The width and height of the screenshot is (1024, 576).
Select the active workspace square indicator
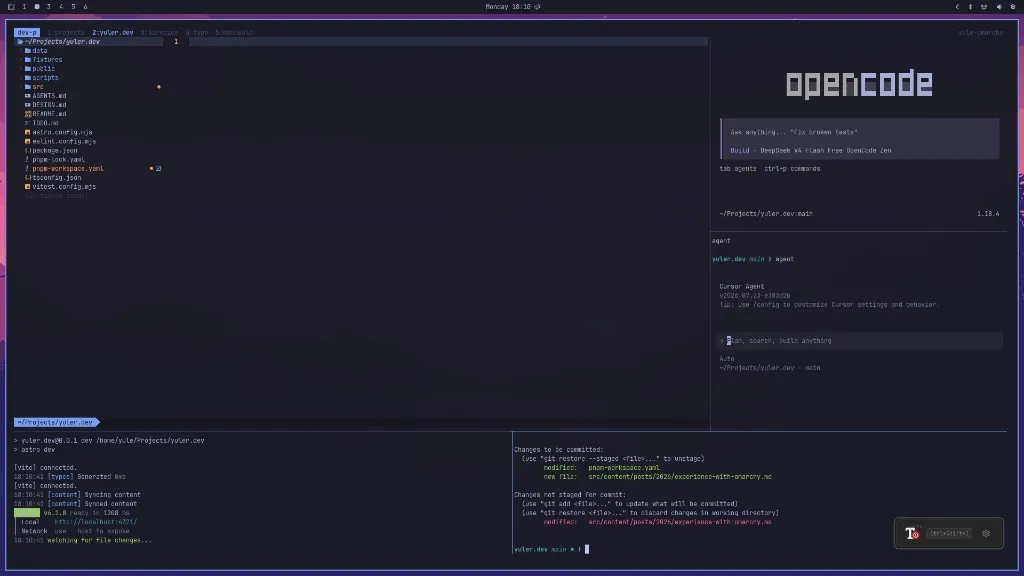pos(37,7)
